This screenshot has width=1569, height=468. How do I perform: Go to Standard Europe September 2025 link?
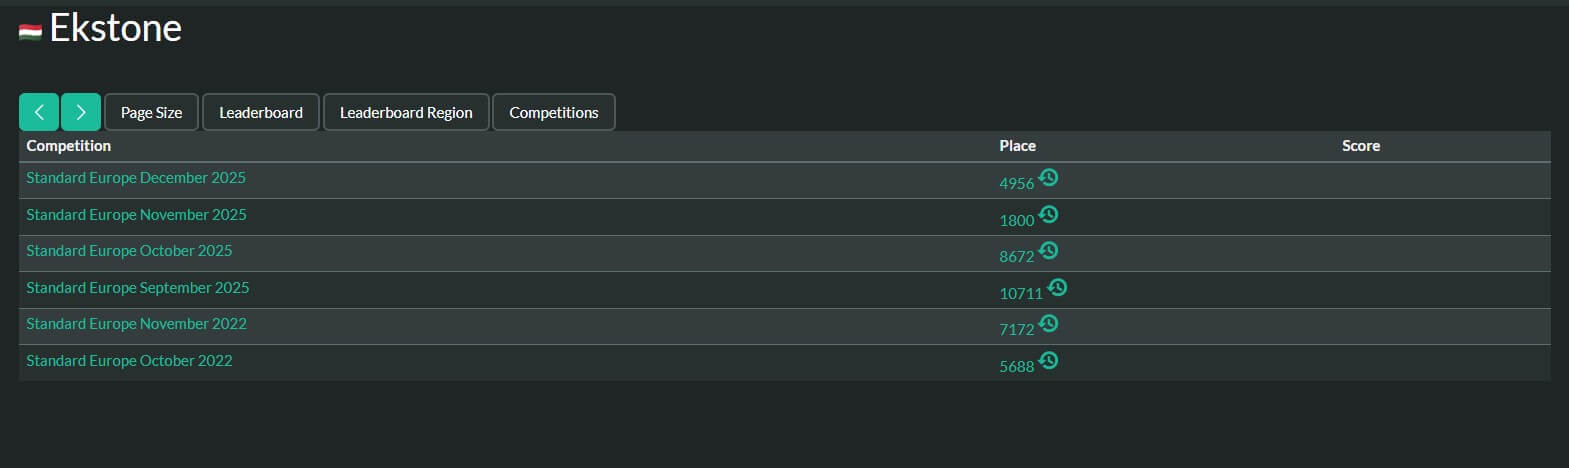click(138, 288)
